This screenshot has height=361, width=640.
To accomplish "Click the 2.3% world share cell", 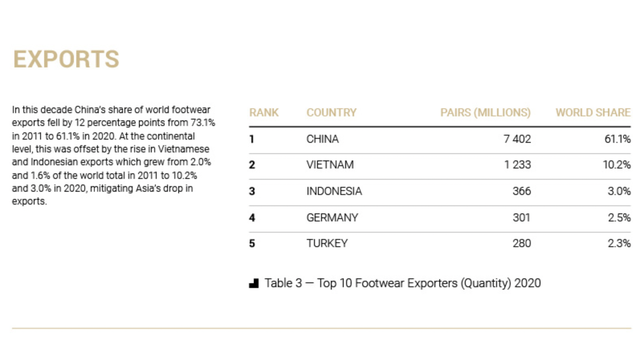I will (619, 243).
